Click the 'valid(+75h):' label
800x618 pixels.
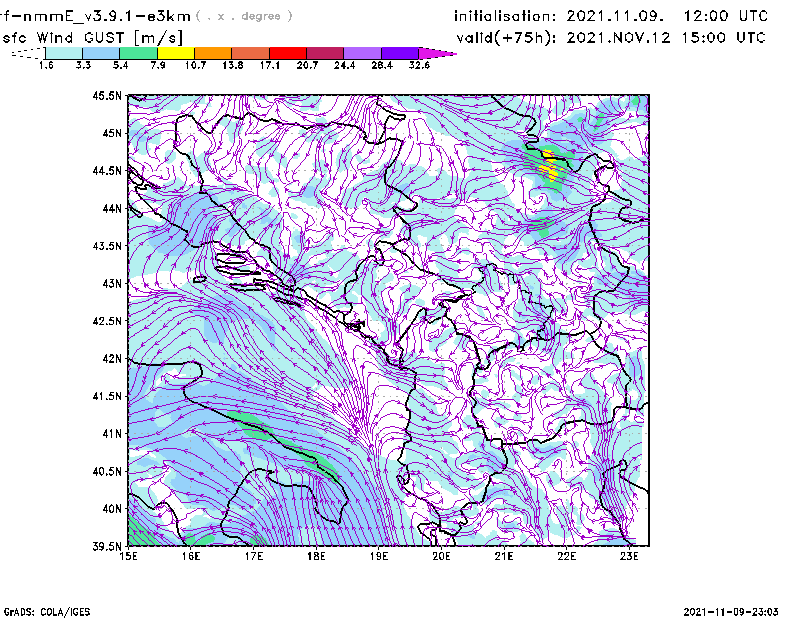point(507,38)
